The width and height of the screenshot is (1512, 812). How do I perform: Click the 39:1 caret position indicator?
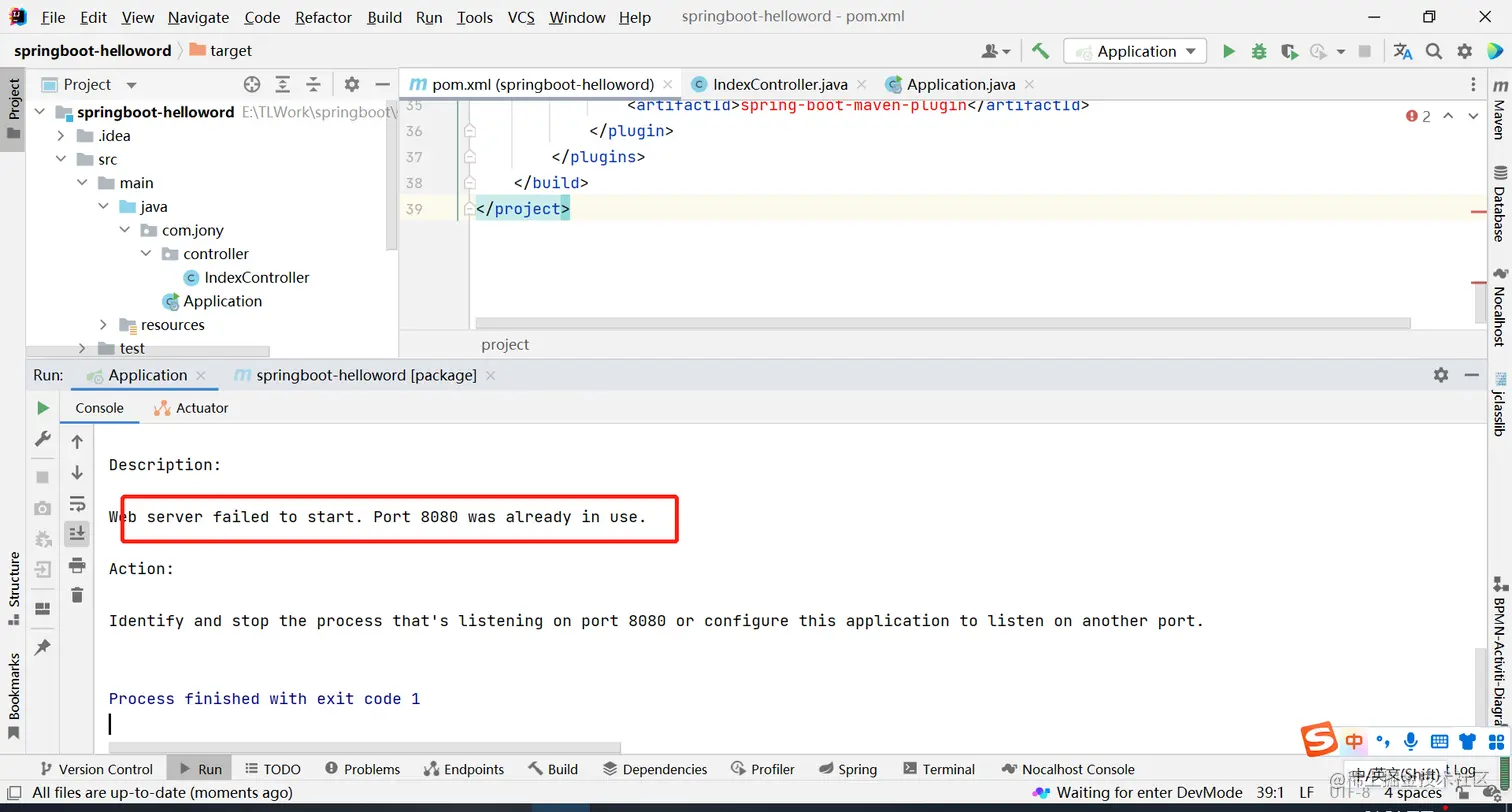coord(1270,793)
